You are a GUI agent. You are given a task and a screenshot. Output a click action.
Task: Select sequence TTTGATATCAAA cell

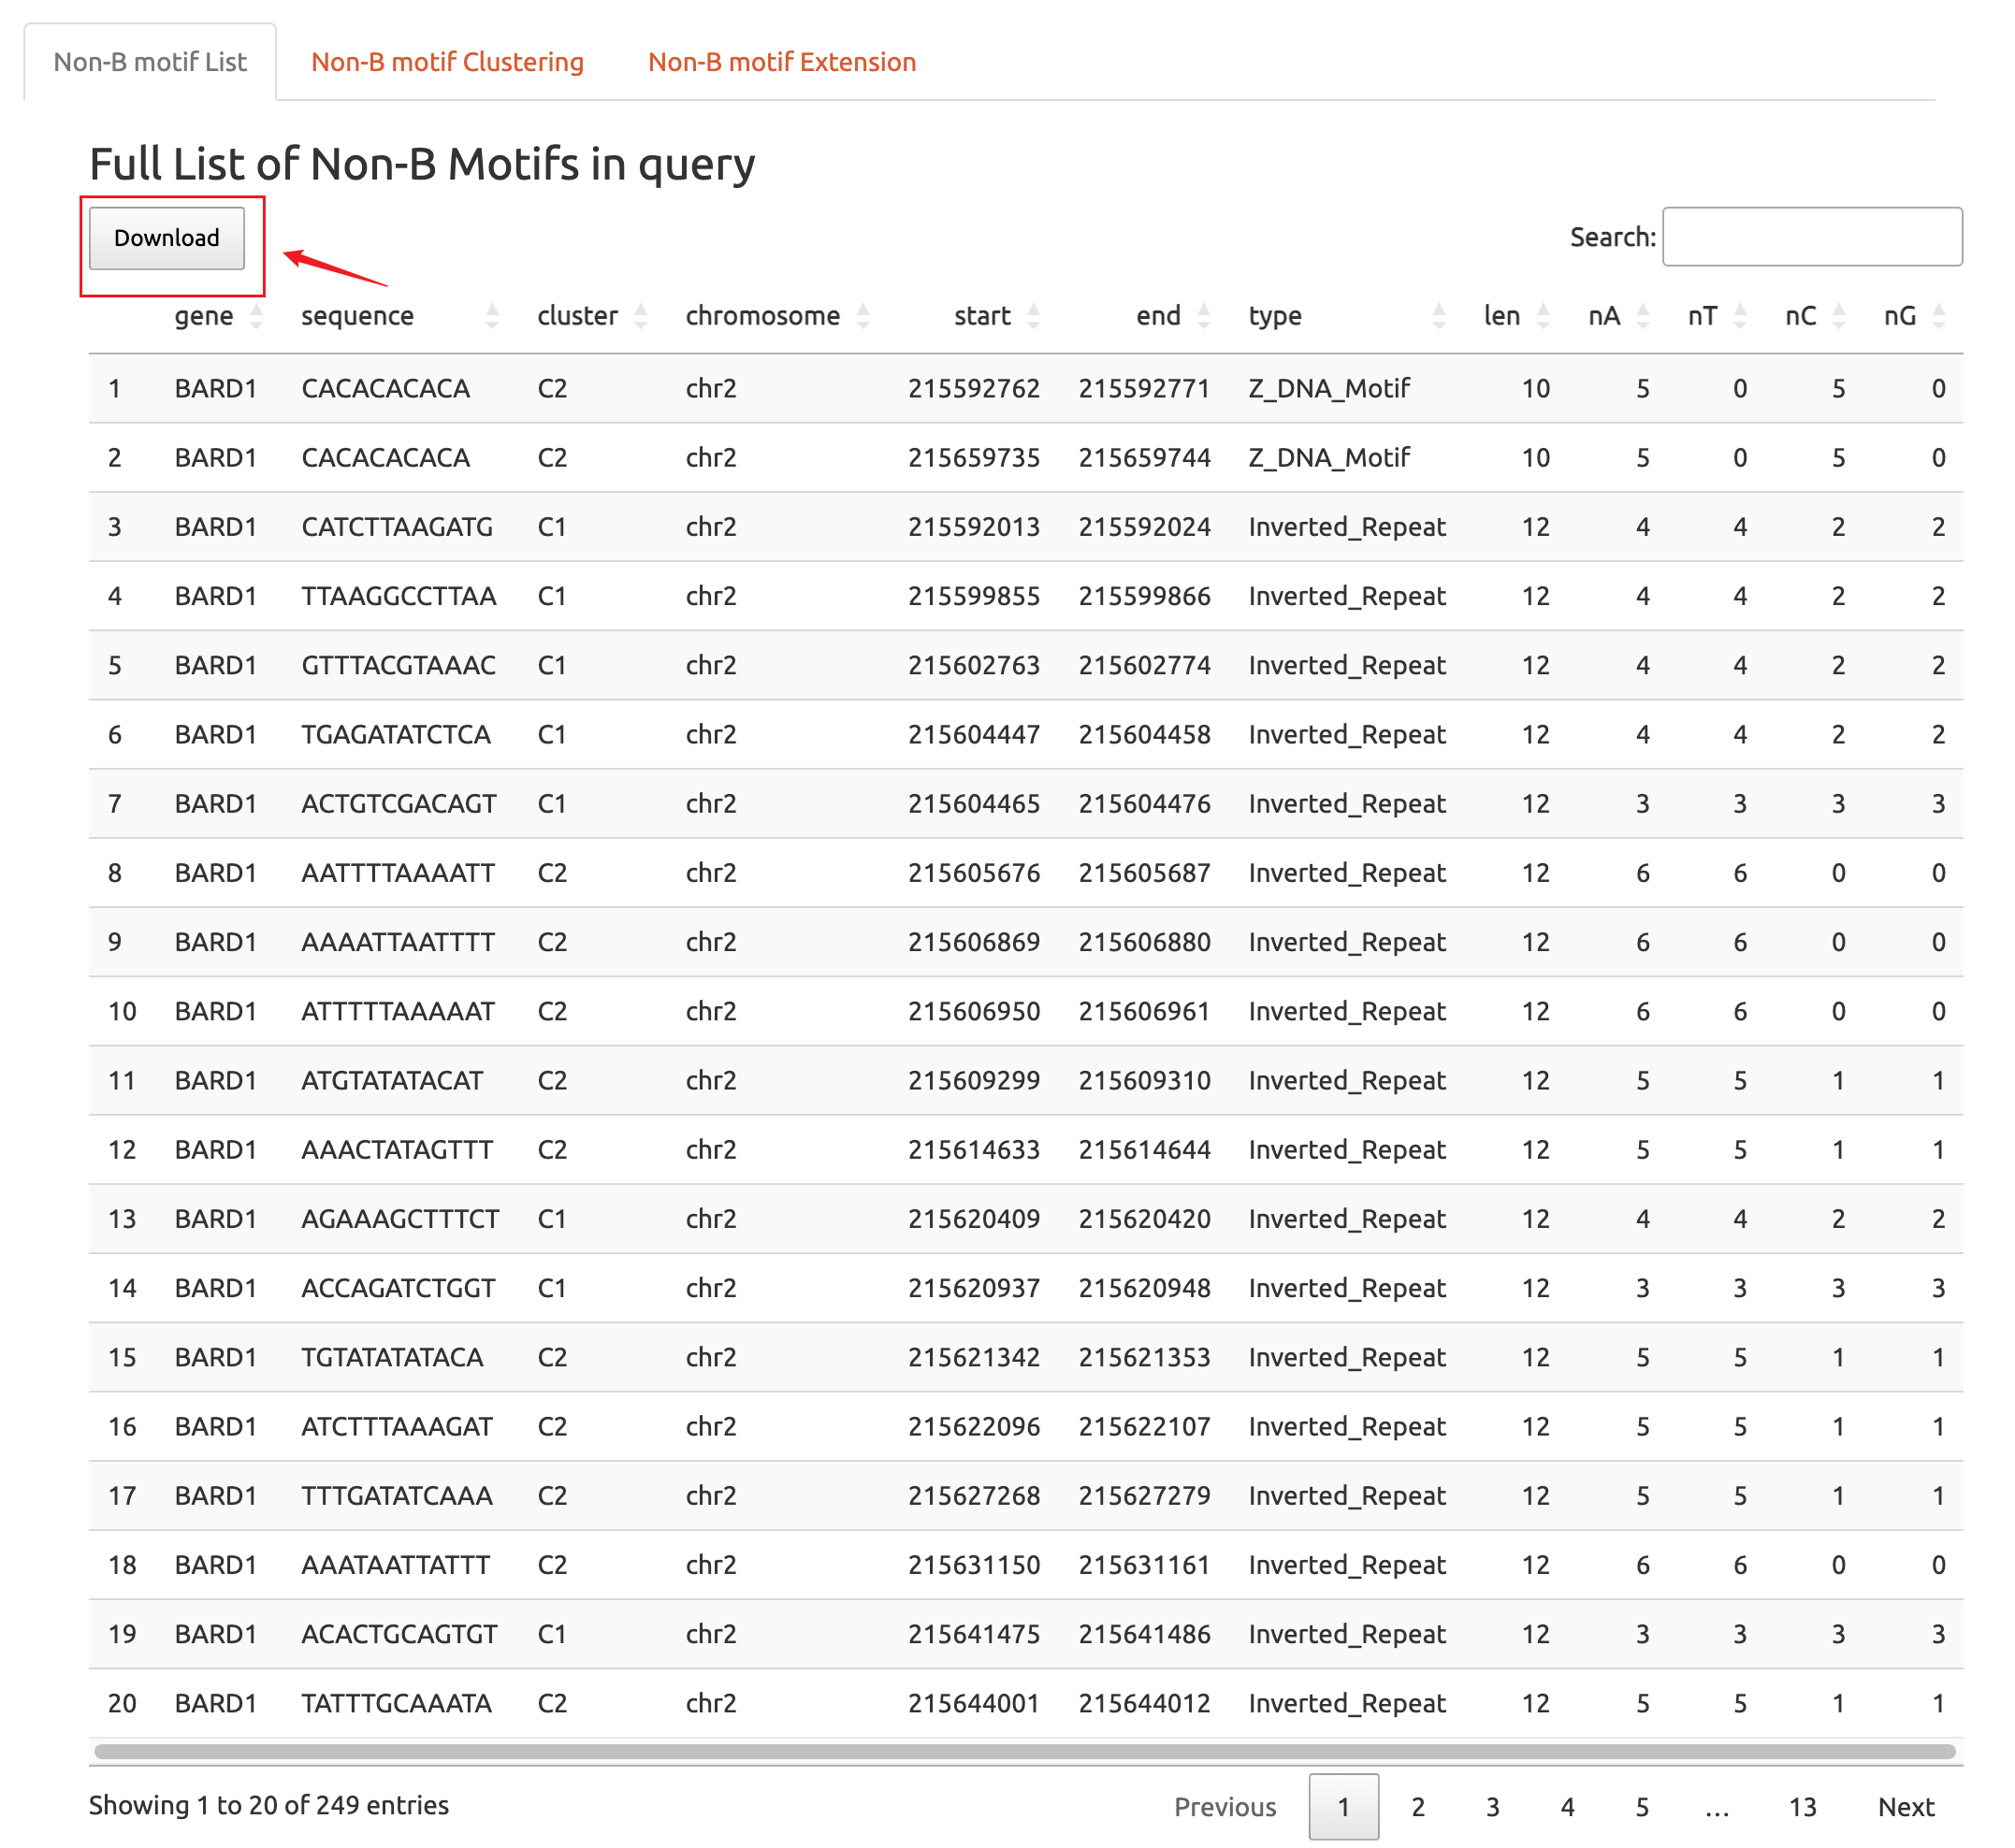397,1496
